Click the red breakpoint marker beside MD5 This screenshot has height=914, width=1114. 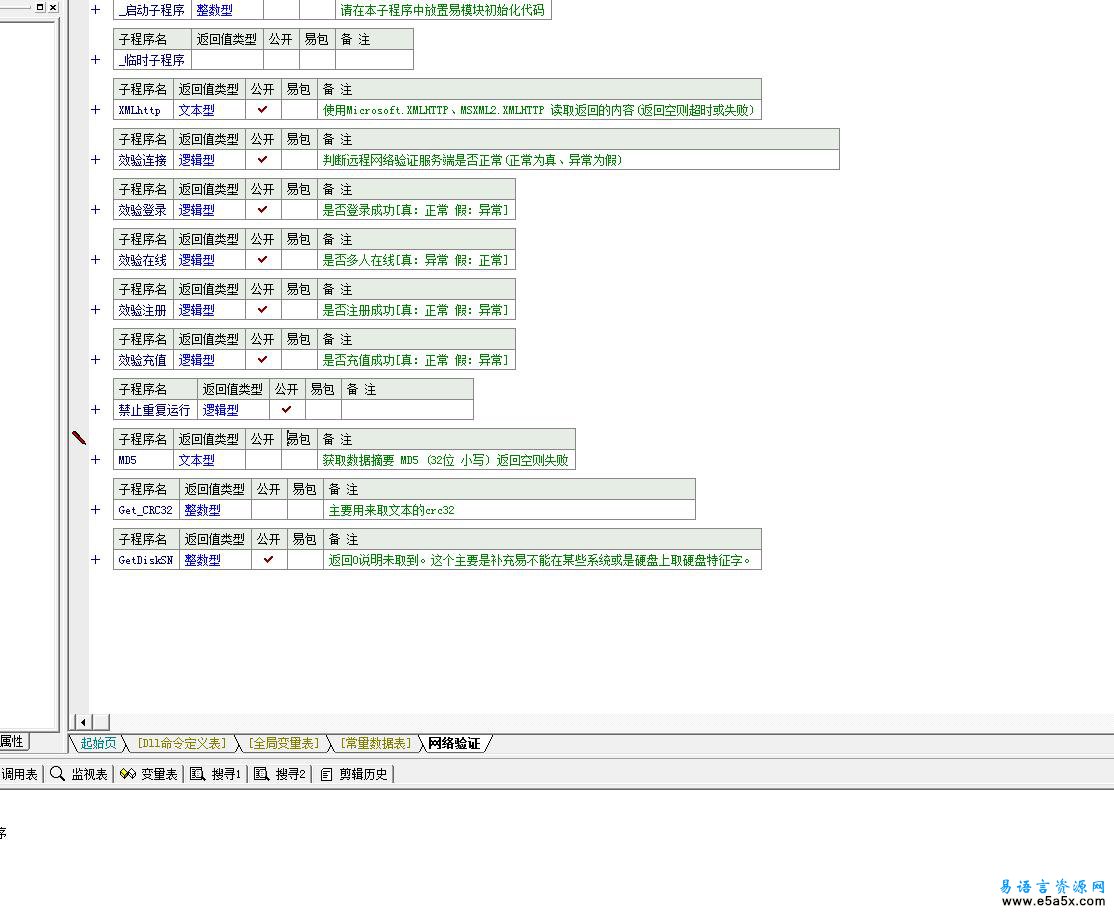point(79,438)
